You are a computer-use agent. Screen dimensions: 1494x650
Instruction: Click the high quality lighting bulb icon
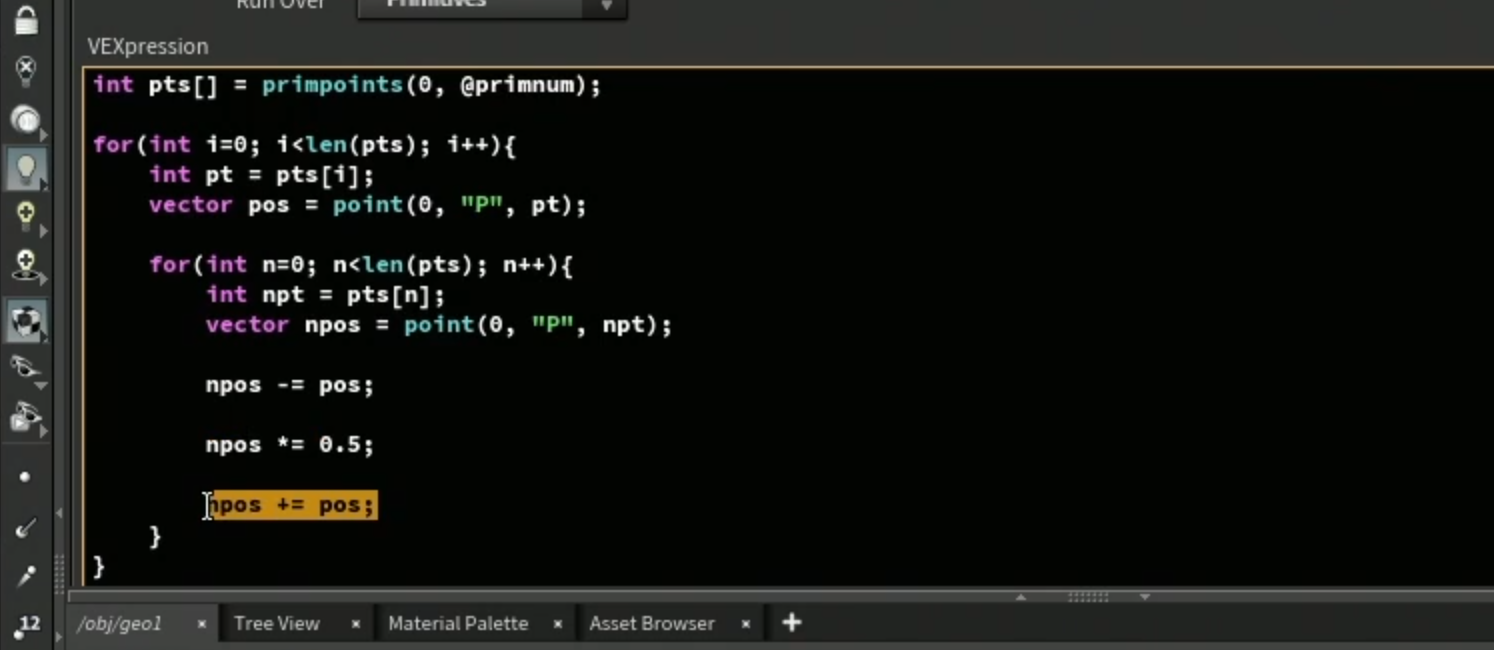25,216
